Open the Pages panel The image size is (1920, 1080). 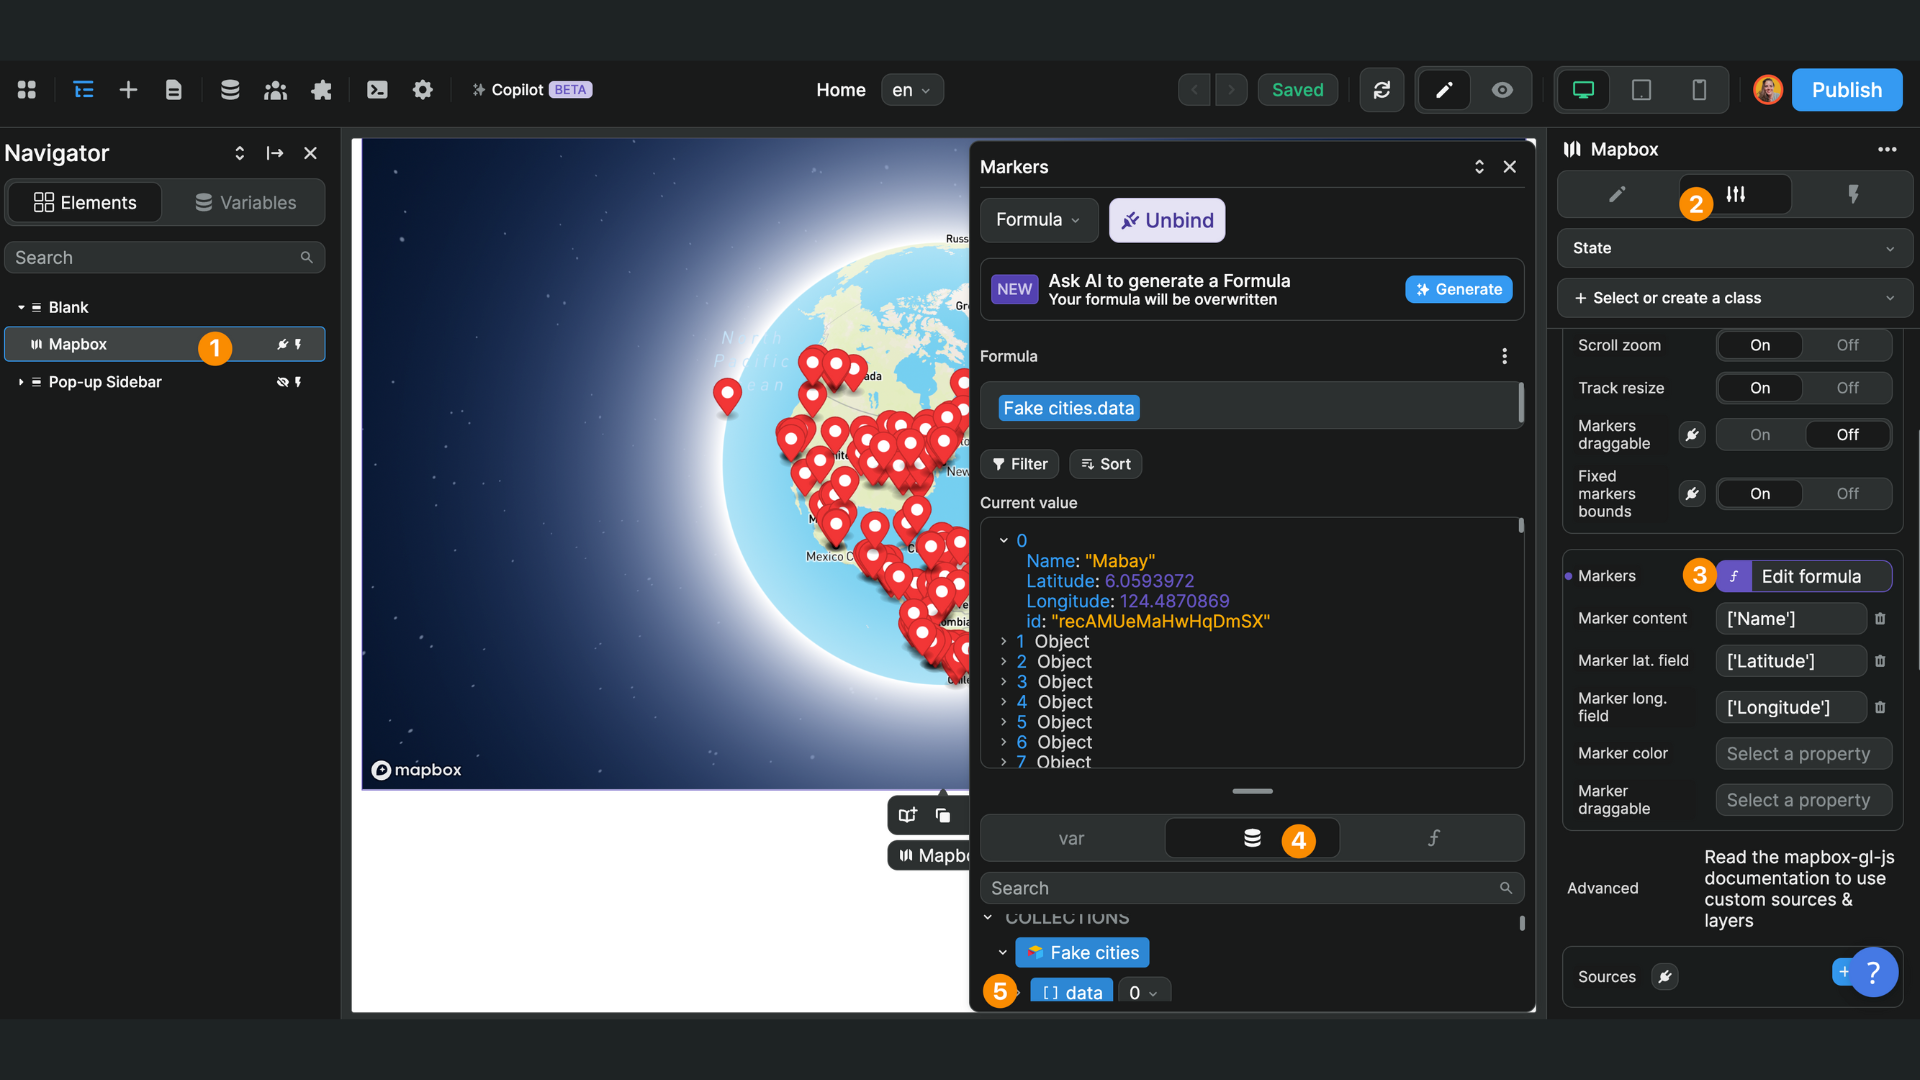coord(174,89)
